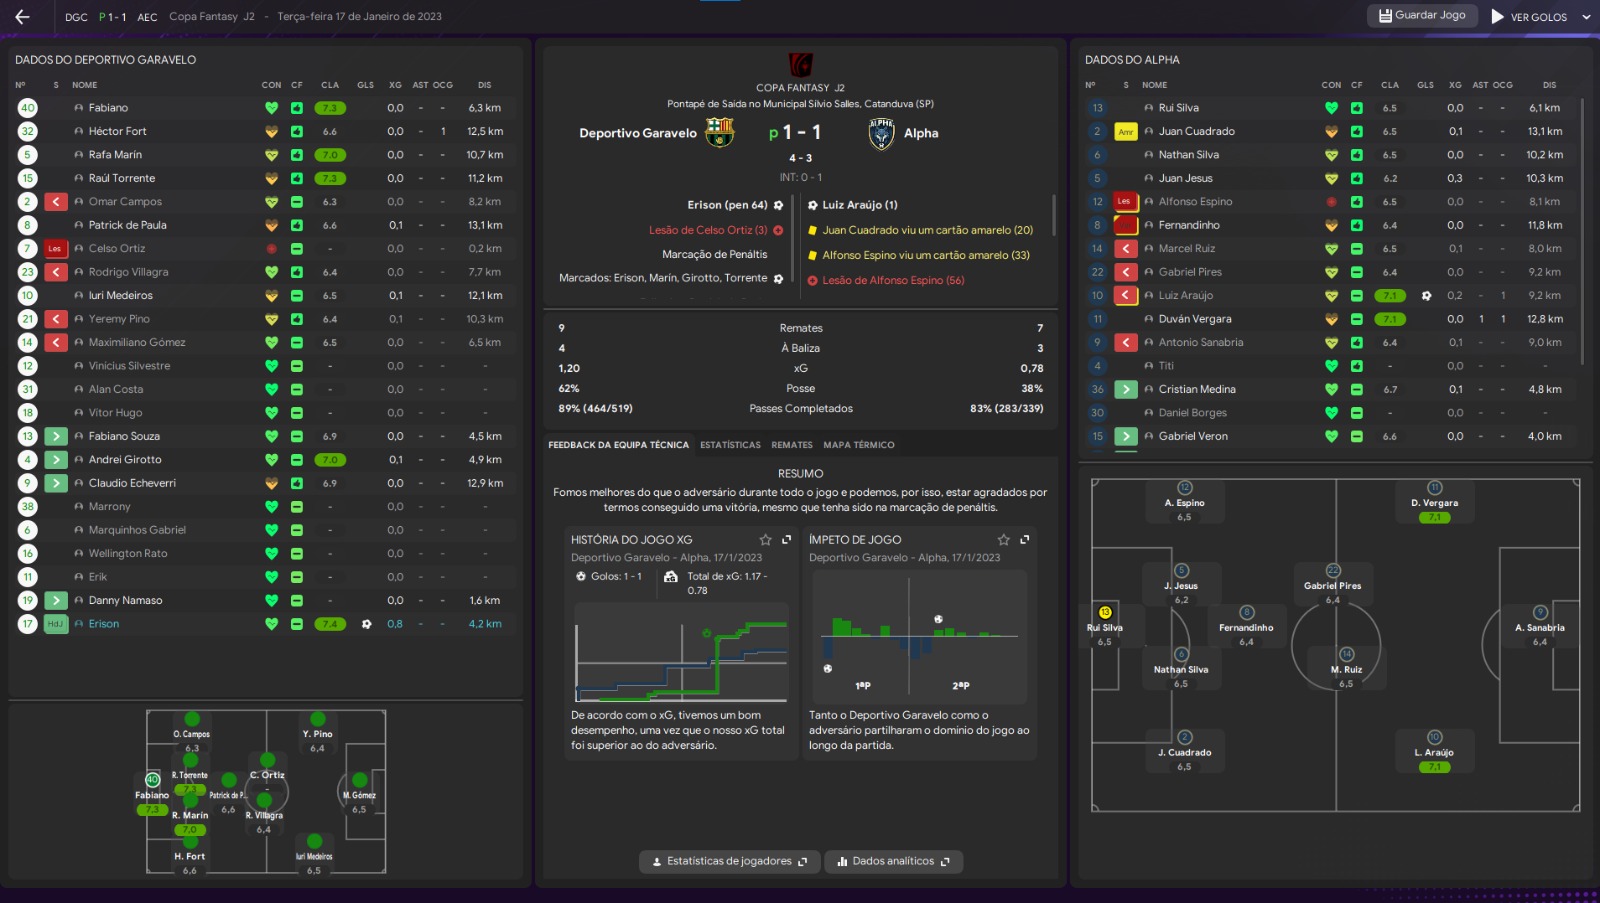This screenshot has width=1600, height=903.
Task: Expand the Ímpeto de Jogo panel
Action: pos(1025,540)
